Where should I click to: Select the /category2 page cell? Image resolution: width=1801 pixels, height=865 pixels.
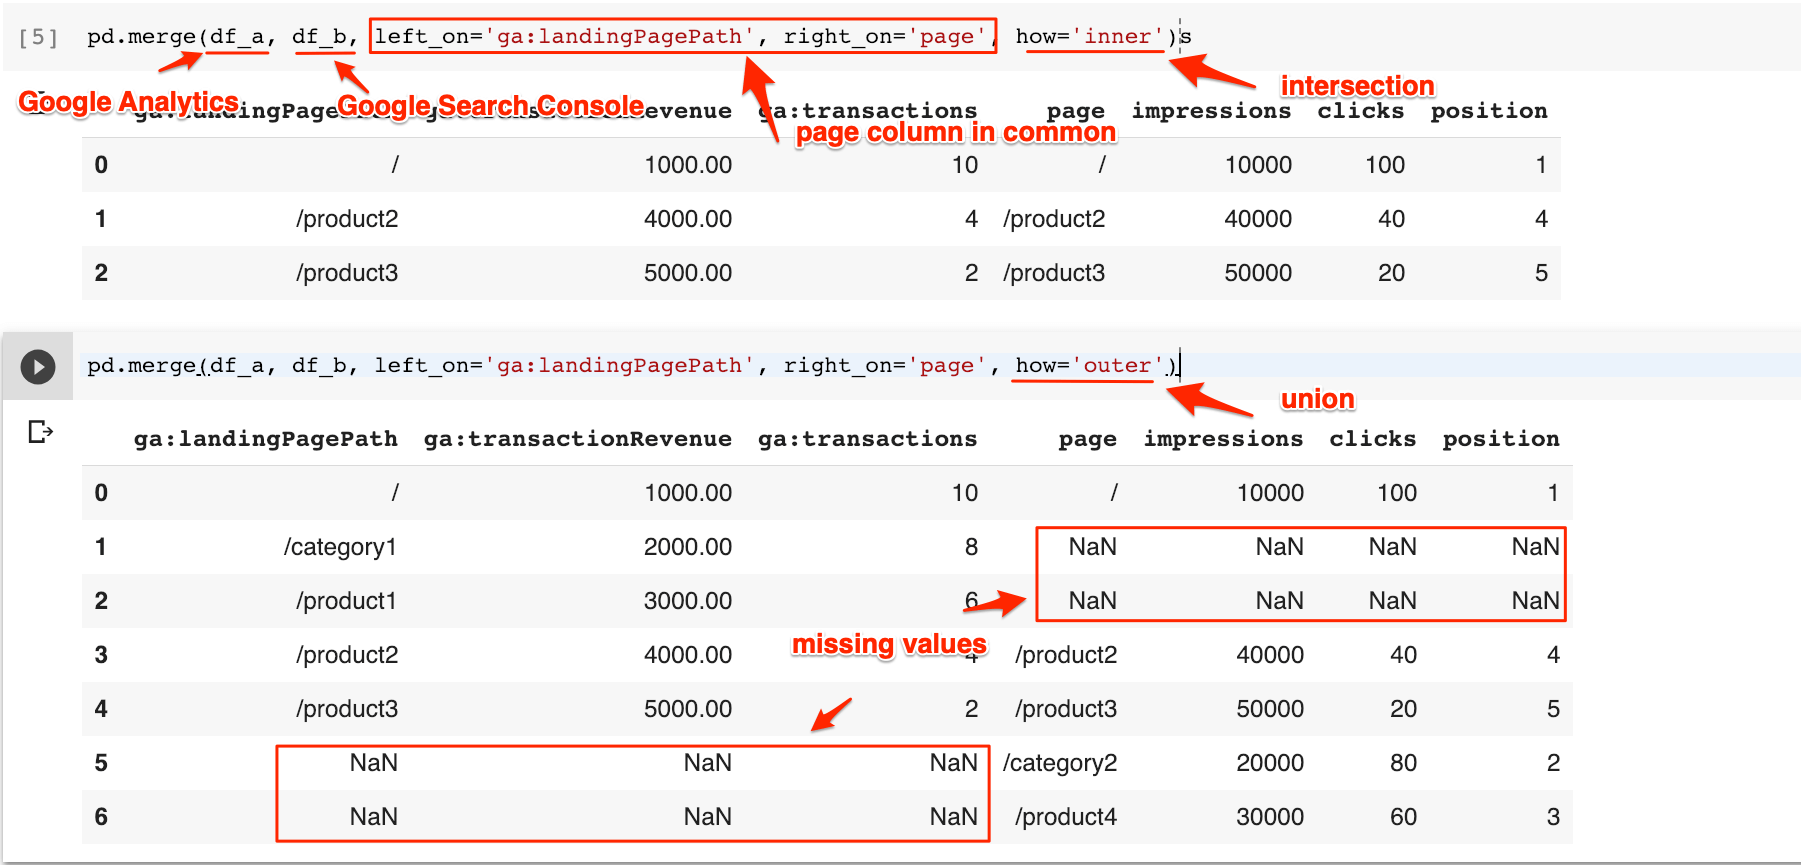click(x=1060, y=763)
